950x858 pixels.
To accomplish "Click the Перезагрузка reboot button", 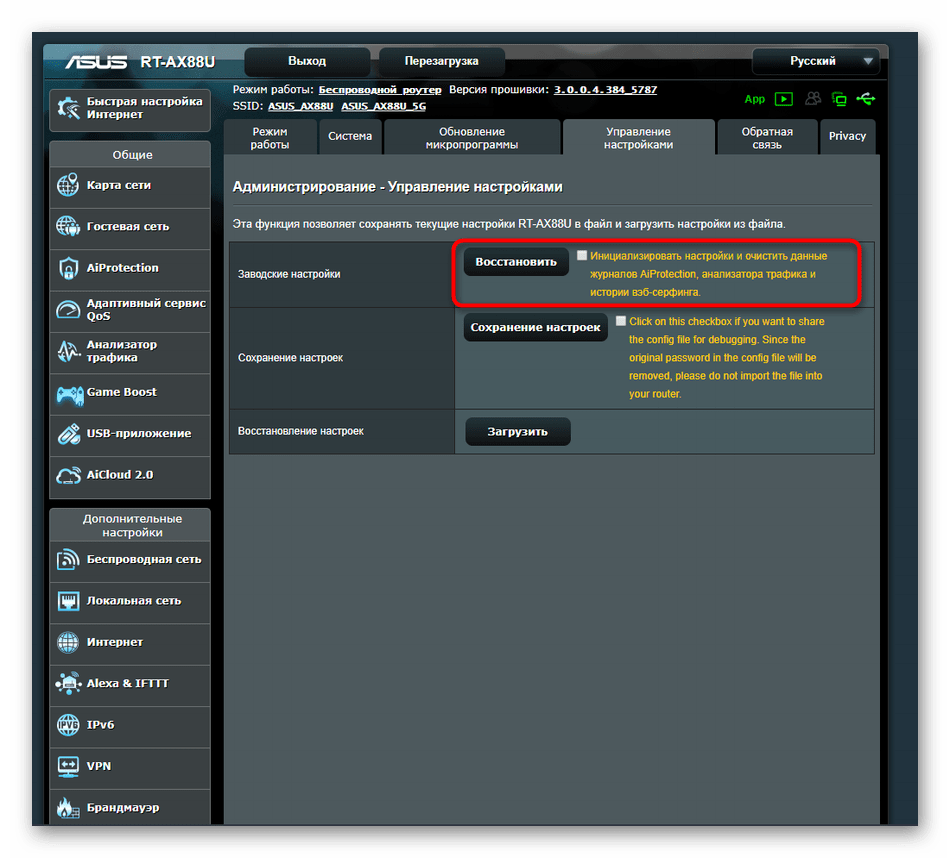I will [442, 61].
